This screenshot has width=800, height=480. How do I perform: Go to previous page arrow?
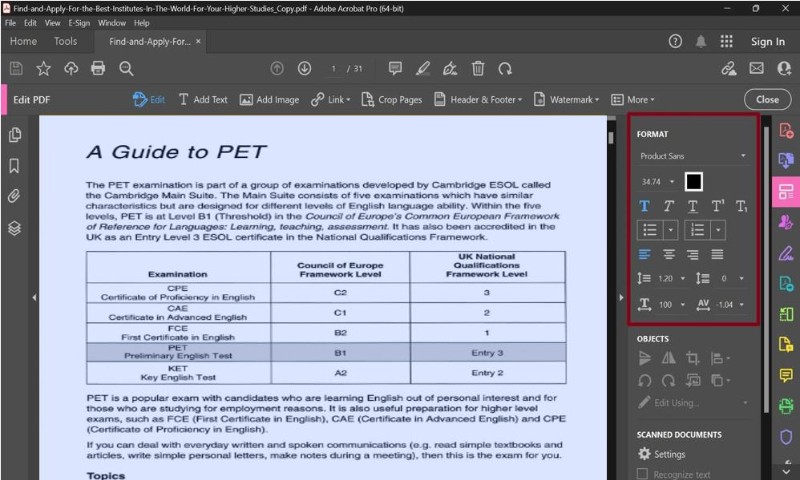277,68
